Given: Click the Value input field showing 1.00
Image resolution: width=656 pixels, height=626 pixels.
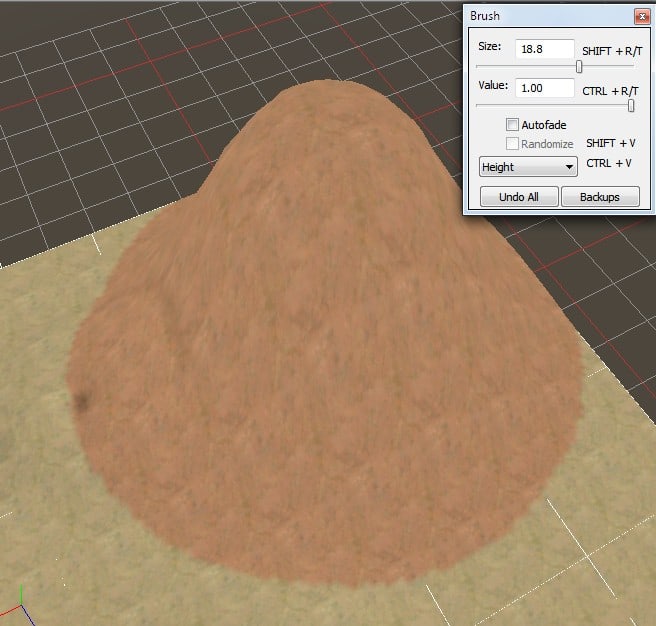Looking at the screenshot, I should 544,88.
